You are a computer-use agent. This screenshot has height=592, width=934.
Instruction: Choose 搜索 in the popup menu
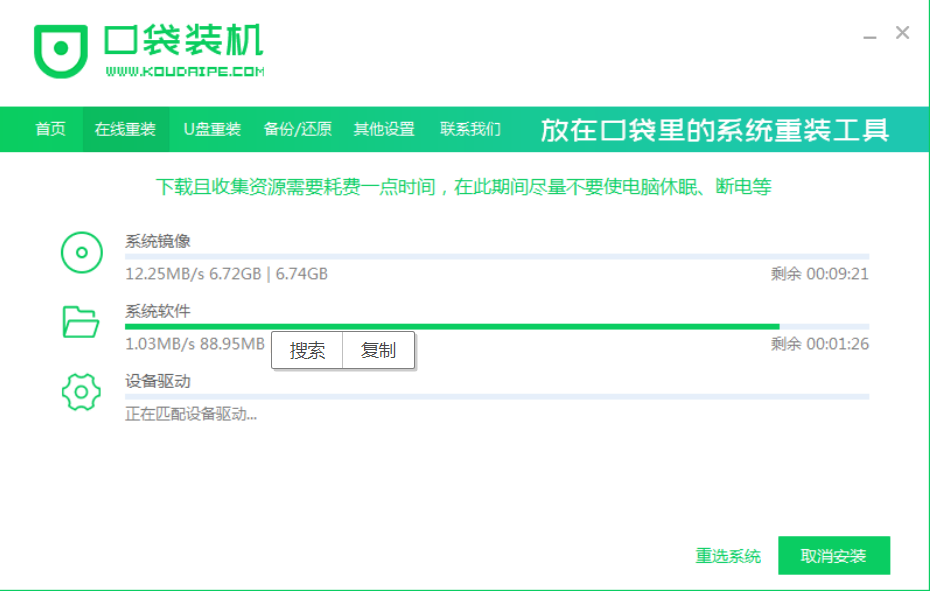tap(307, 350)
